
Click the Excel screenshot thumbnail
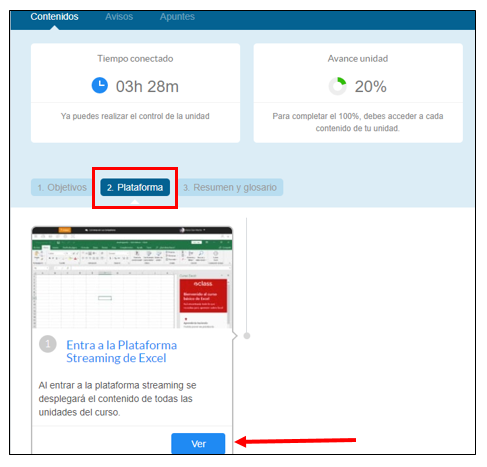pyautogui.click(x=132, y=277)
